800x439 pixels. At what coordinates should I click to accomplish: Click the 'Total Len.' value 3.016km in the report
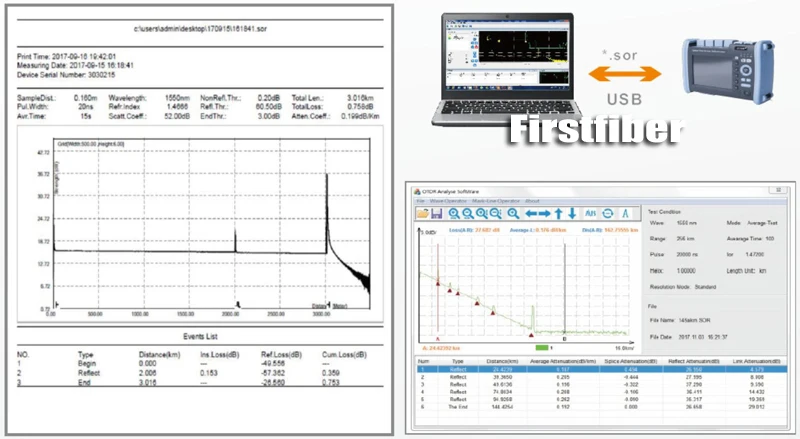360,97
